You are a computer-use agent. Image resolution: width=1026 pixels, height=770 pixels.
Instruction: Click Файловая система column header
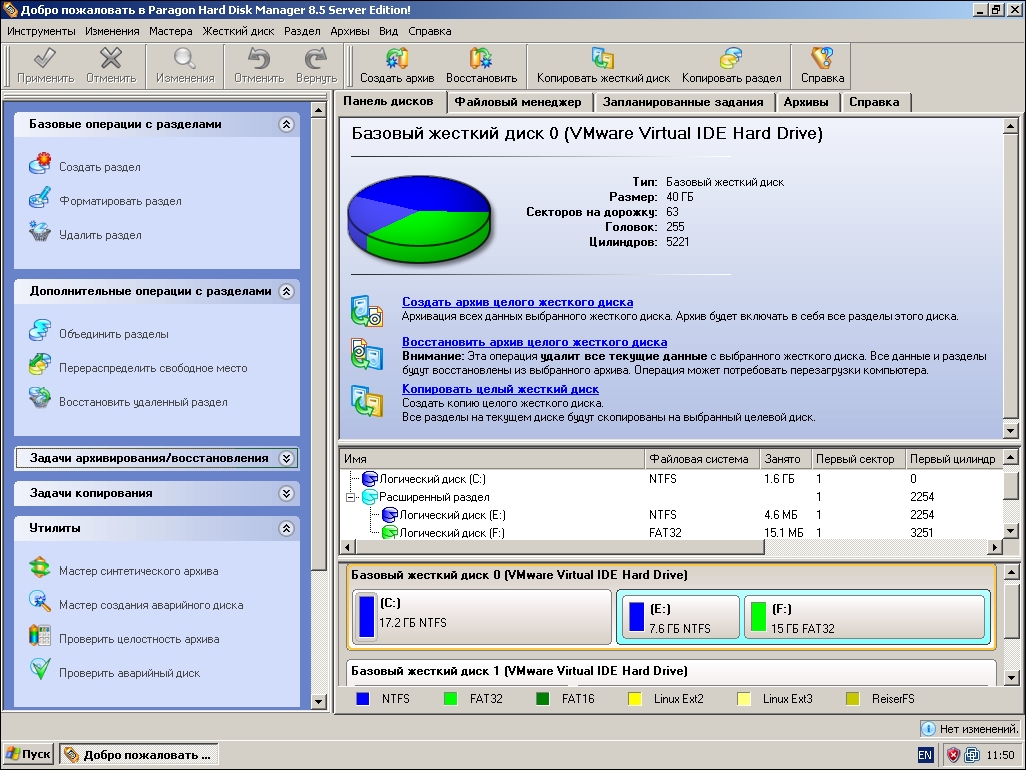click(x=701, y=459)
